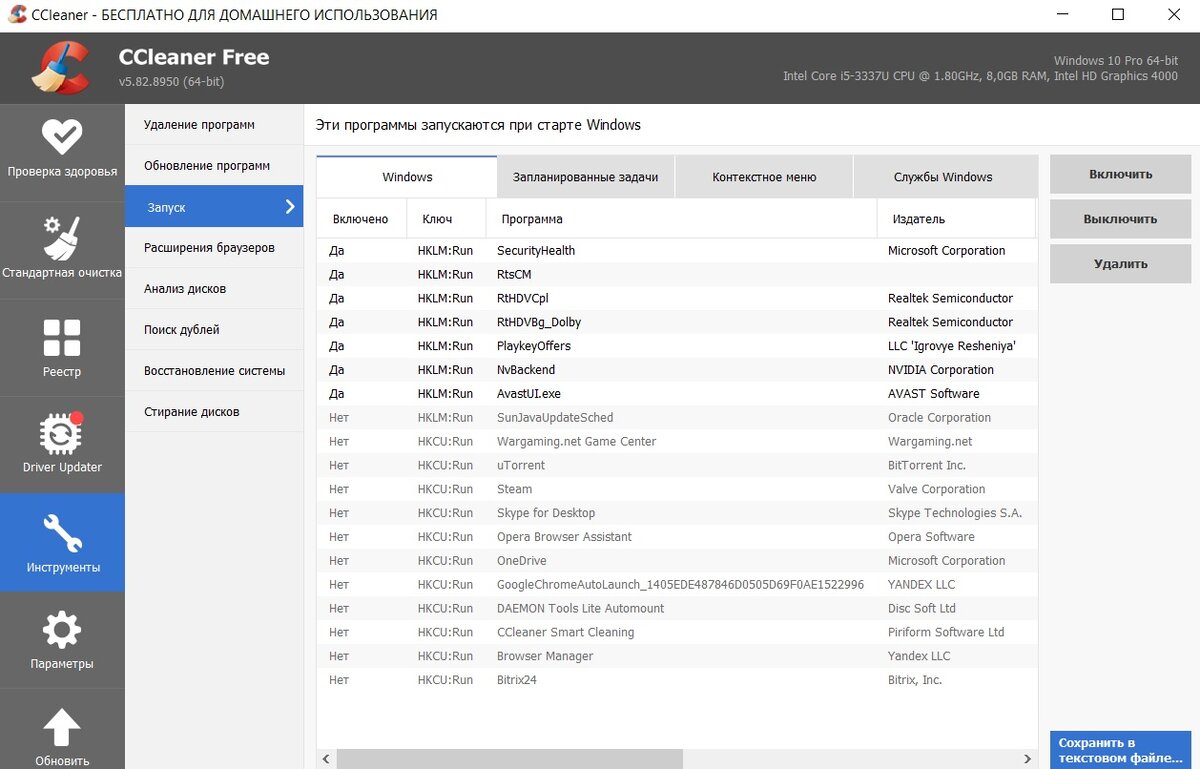Select the RtHDVBg_Dolby entry
Image resolution: width=1200 pixels, height=769 pixels.
pyautogui.click(x=677, y=322)
